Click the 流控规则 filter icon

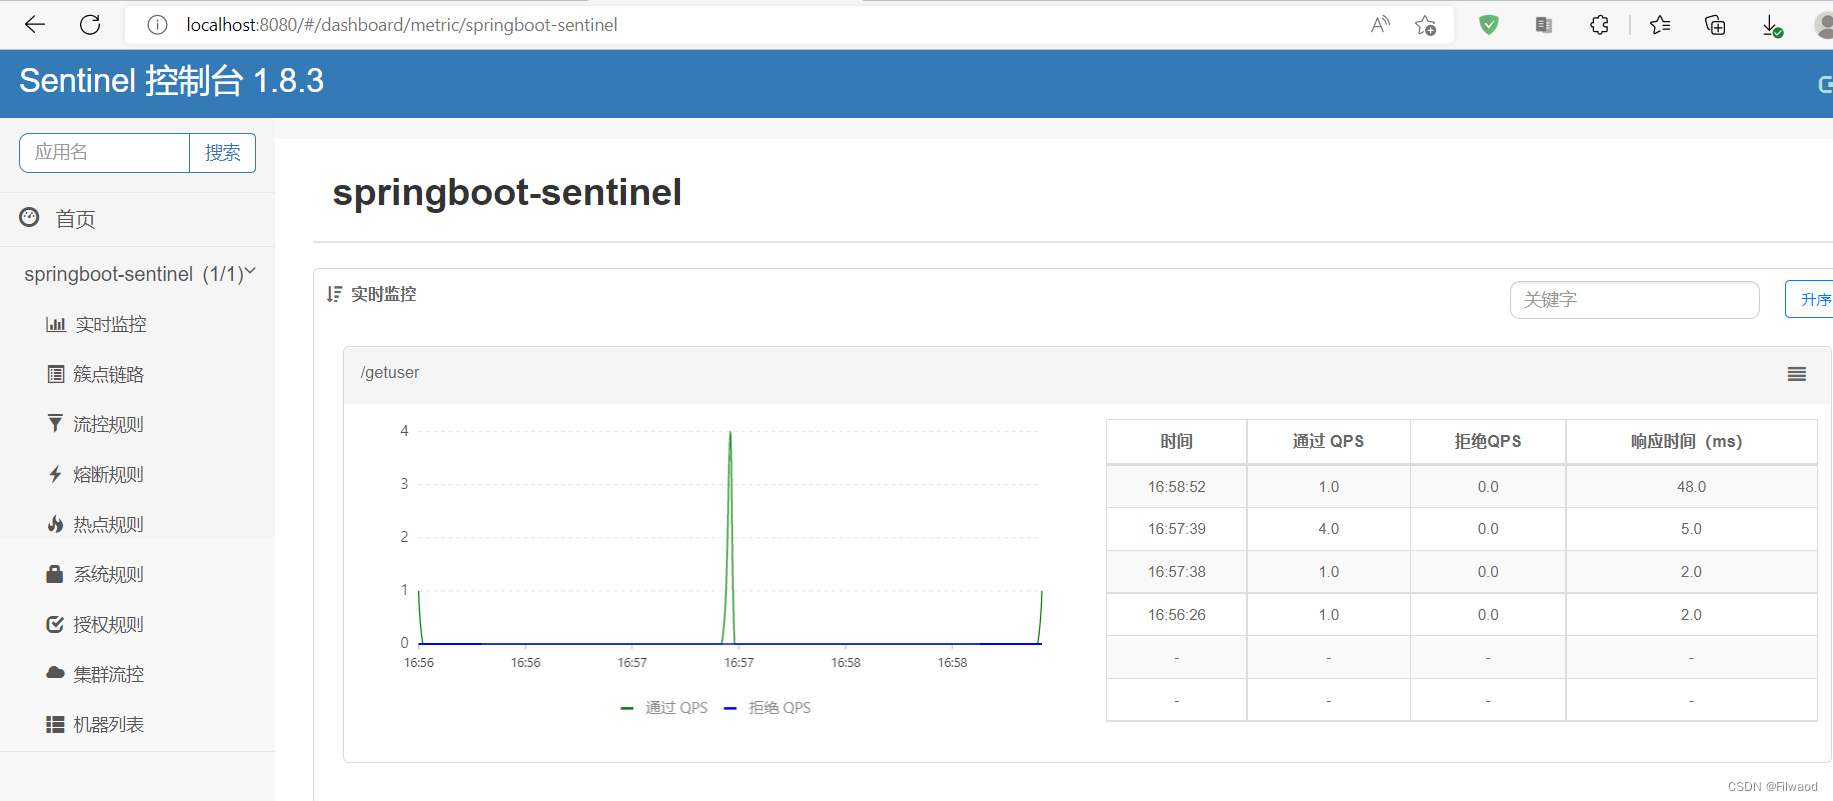(x=55, y=424)
